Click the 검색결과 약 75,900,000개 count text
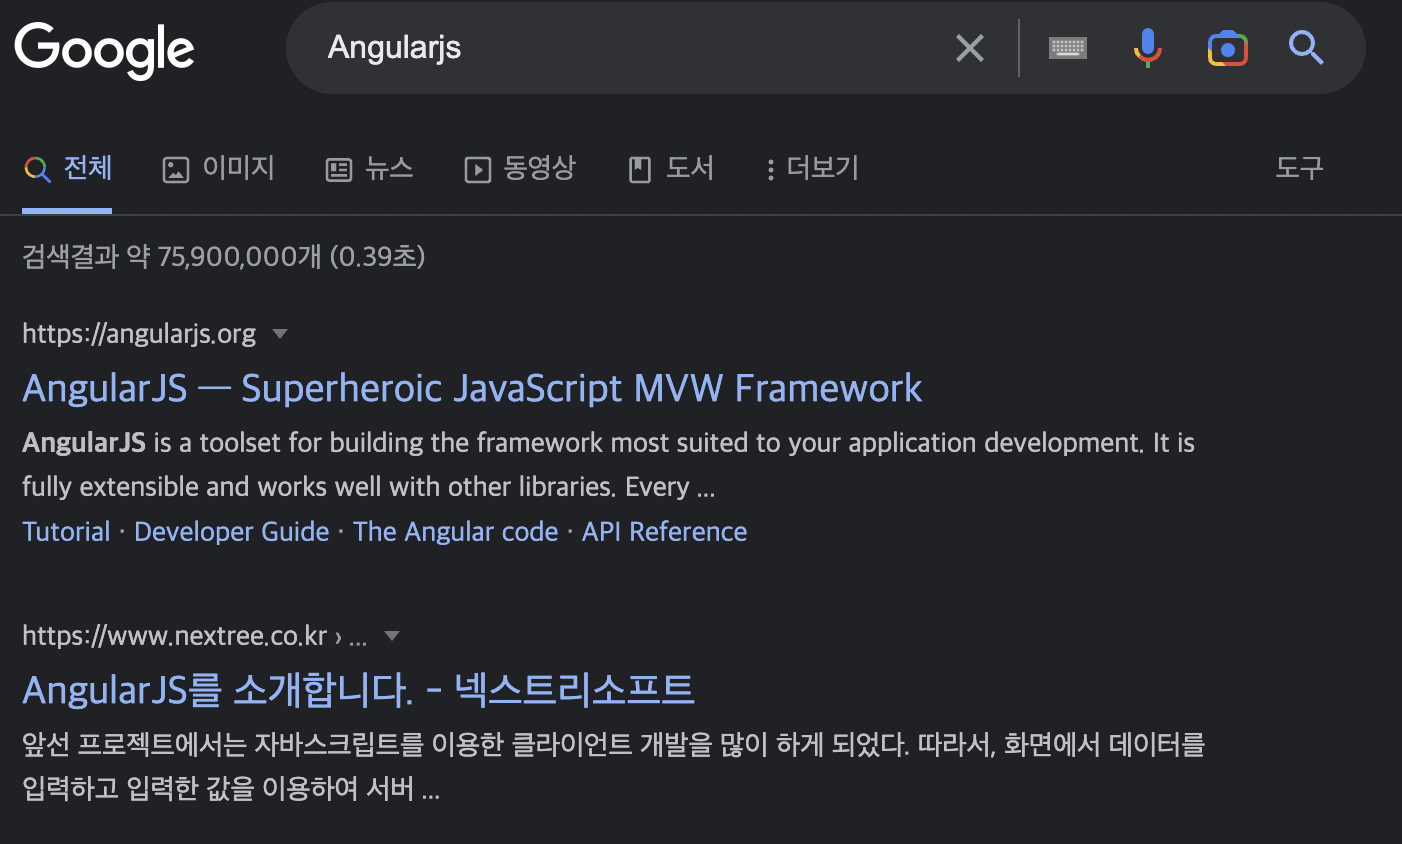This screenshot has width=1402, height=844. pyautogui.click(x=224, y=256)
